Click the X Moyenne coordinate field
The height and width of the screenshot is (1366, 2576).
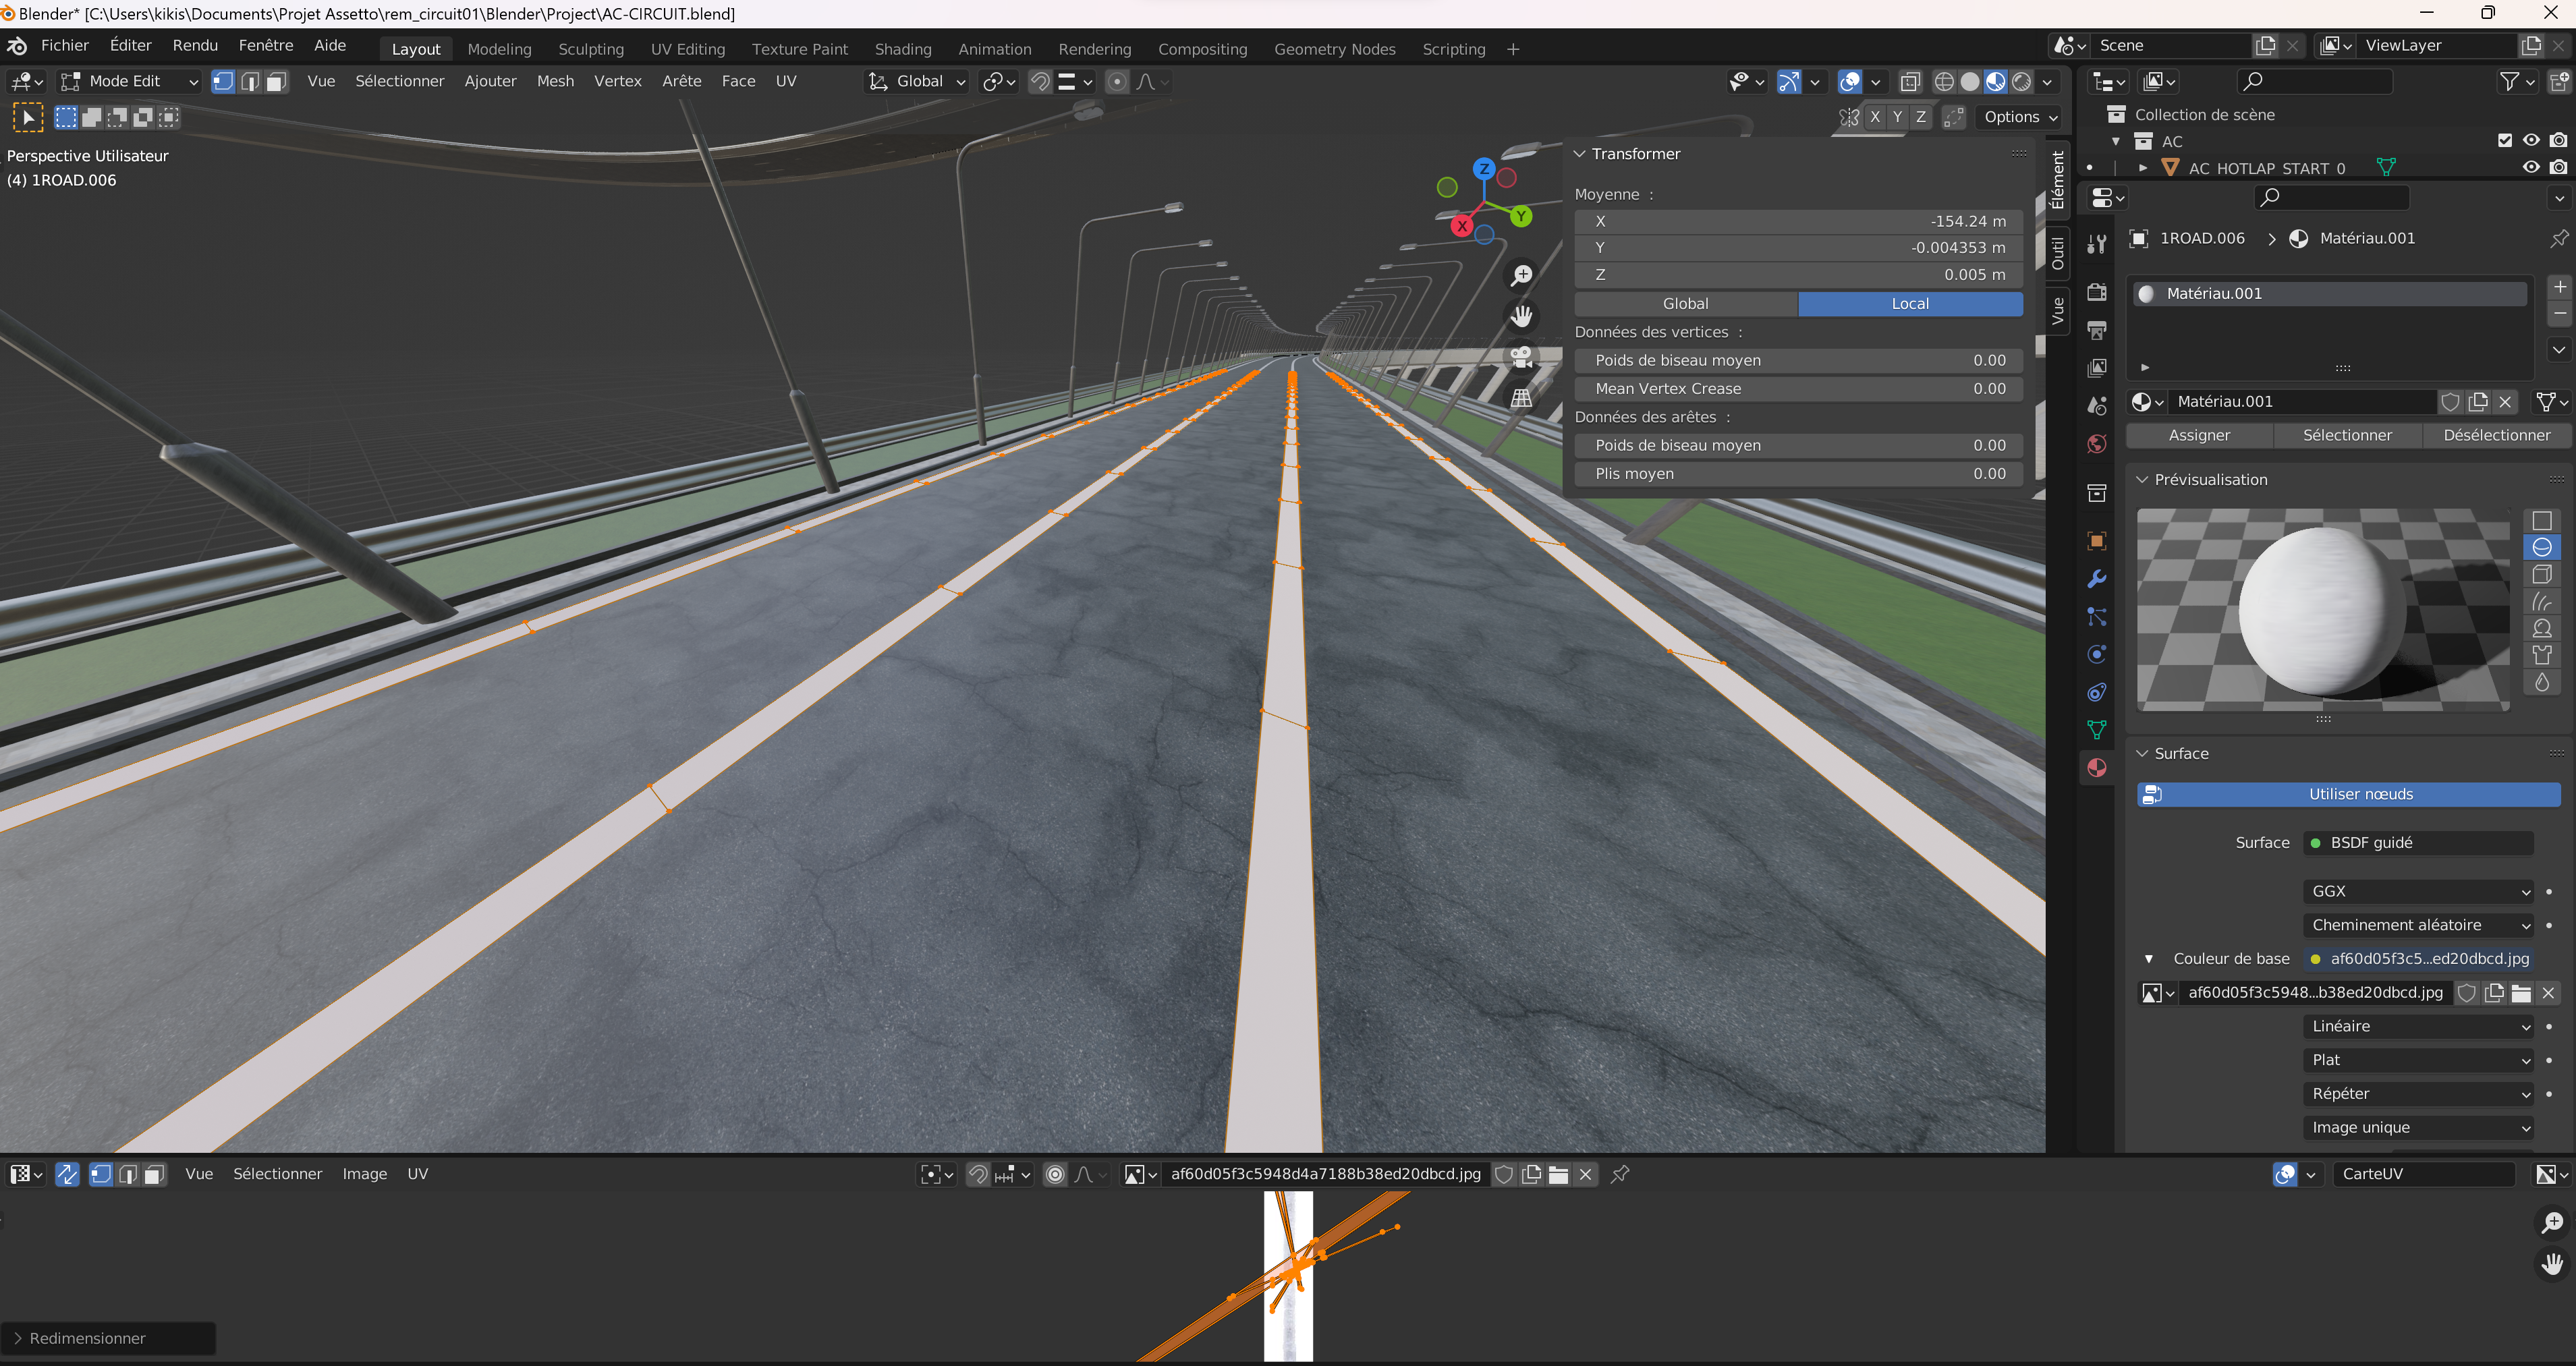click(x=1798, y=222)
